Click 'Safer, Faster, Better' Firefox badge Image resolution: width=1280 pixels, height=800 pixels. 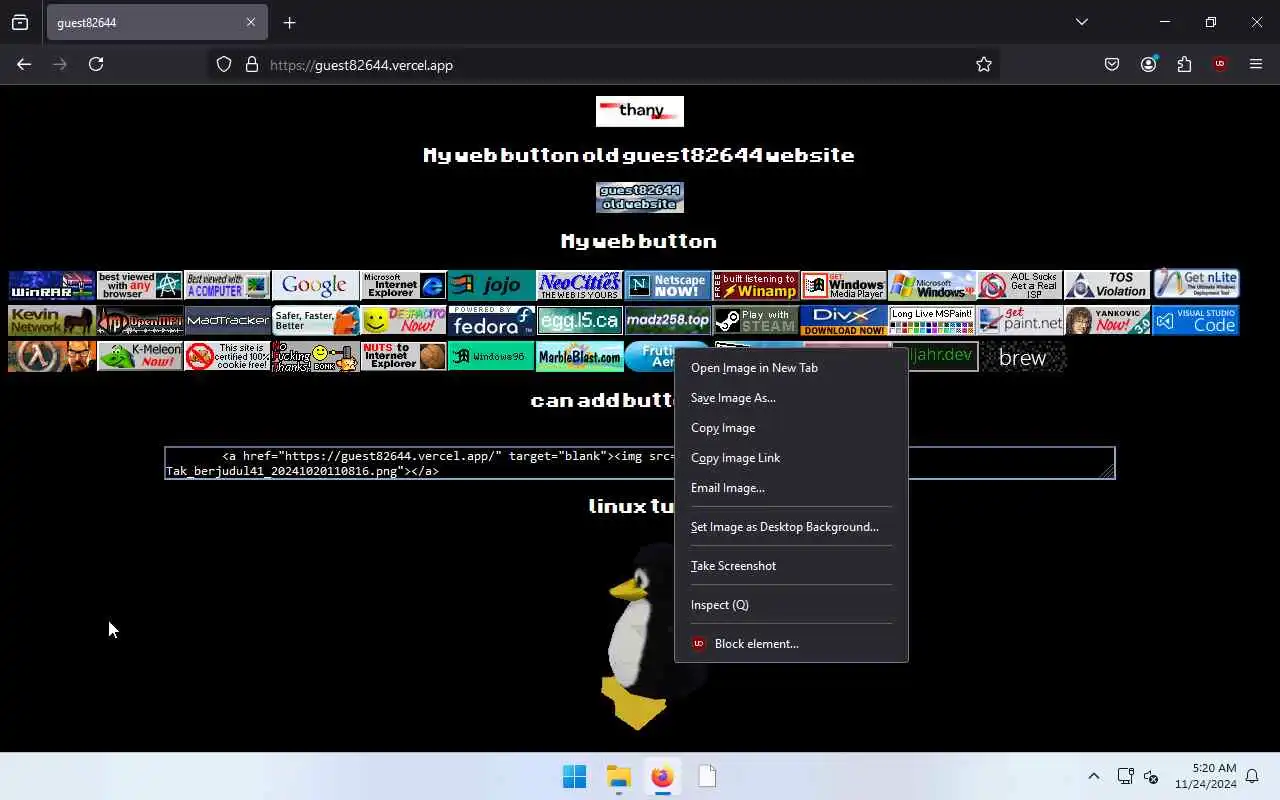click(x=315, y=321)
